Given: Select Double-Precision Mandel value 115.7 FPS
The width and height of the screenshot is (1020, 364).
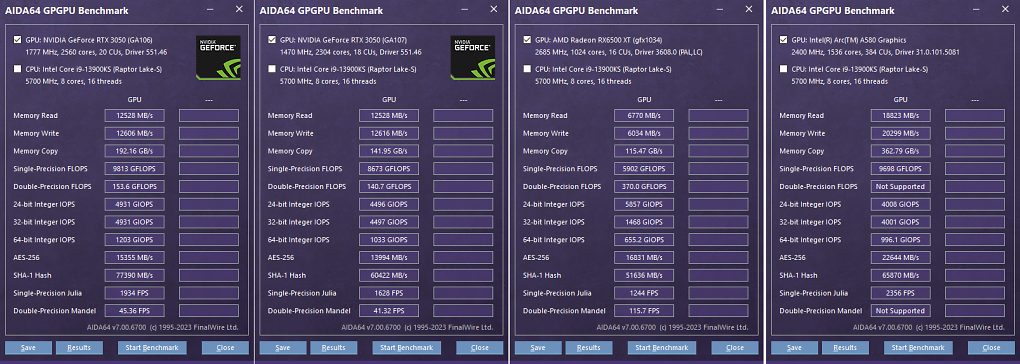Looking at the screenshot, I should pos(644,311).
